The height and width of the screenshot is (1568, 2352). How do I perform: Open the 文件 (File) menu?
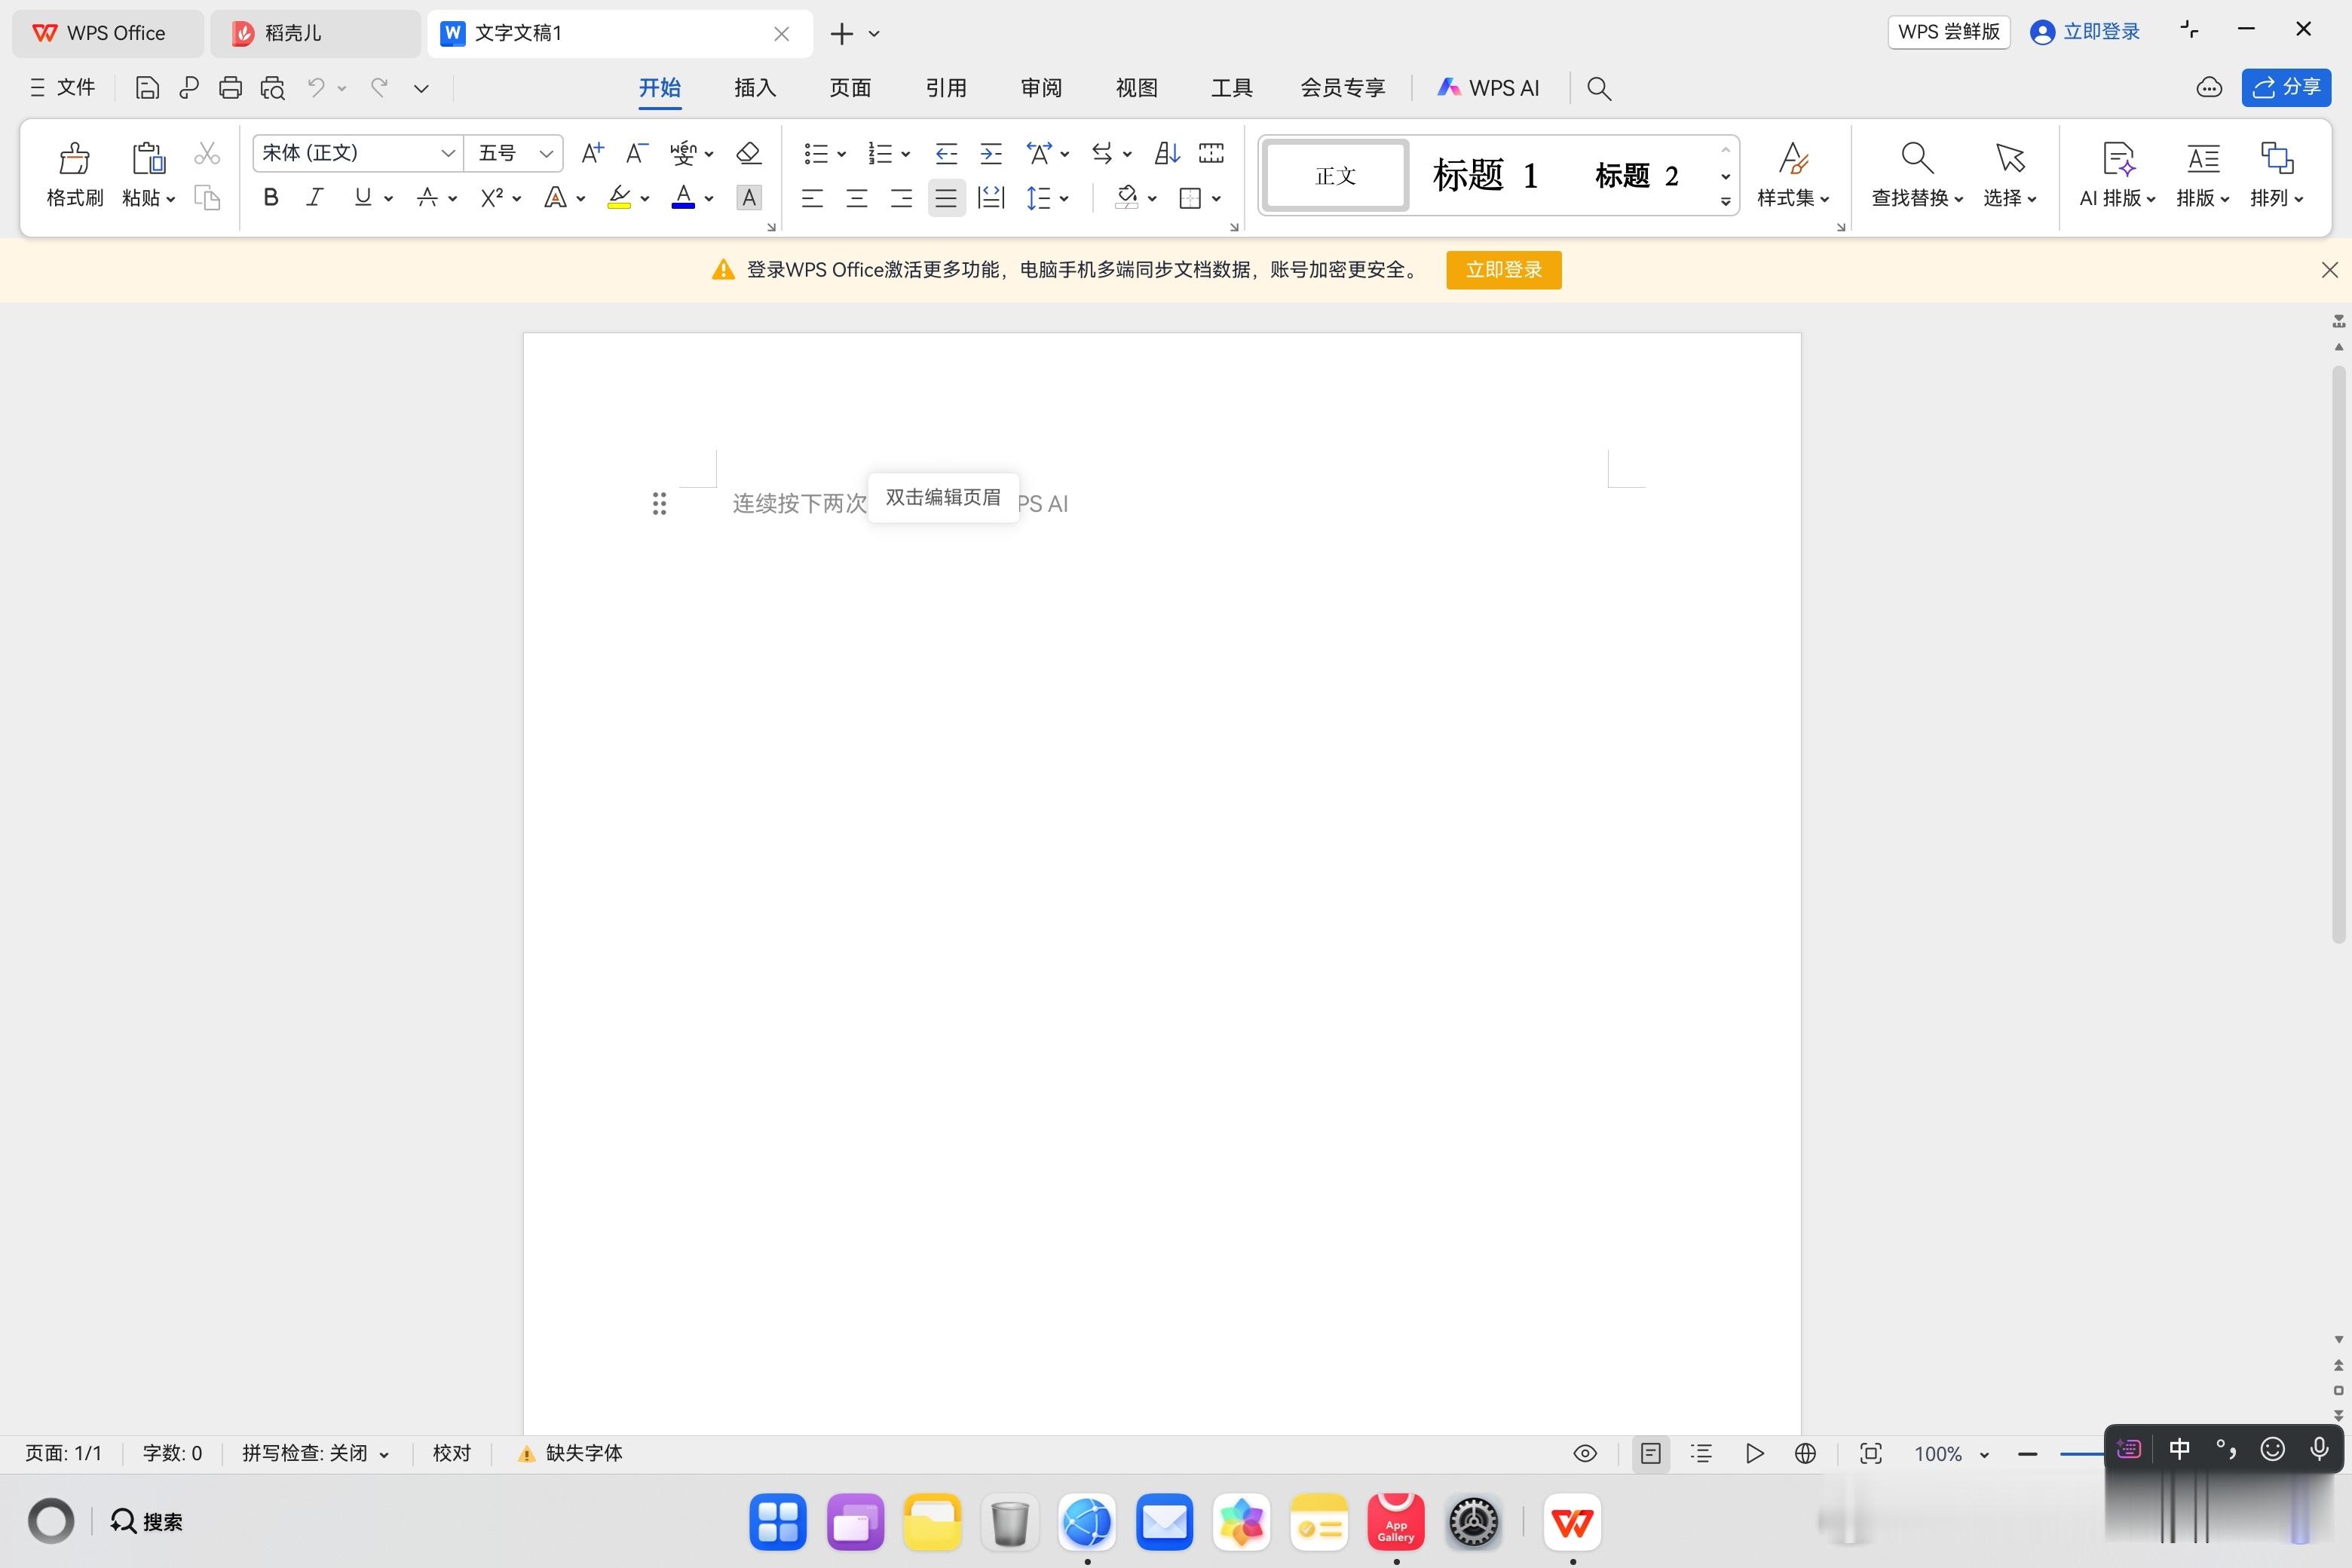click(63, 88)
